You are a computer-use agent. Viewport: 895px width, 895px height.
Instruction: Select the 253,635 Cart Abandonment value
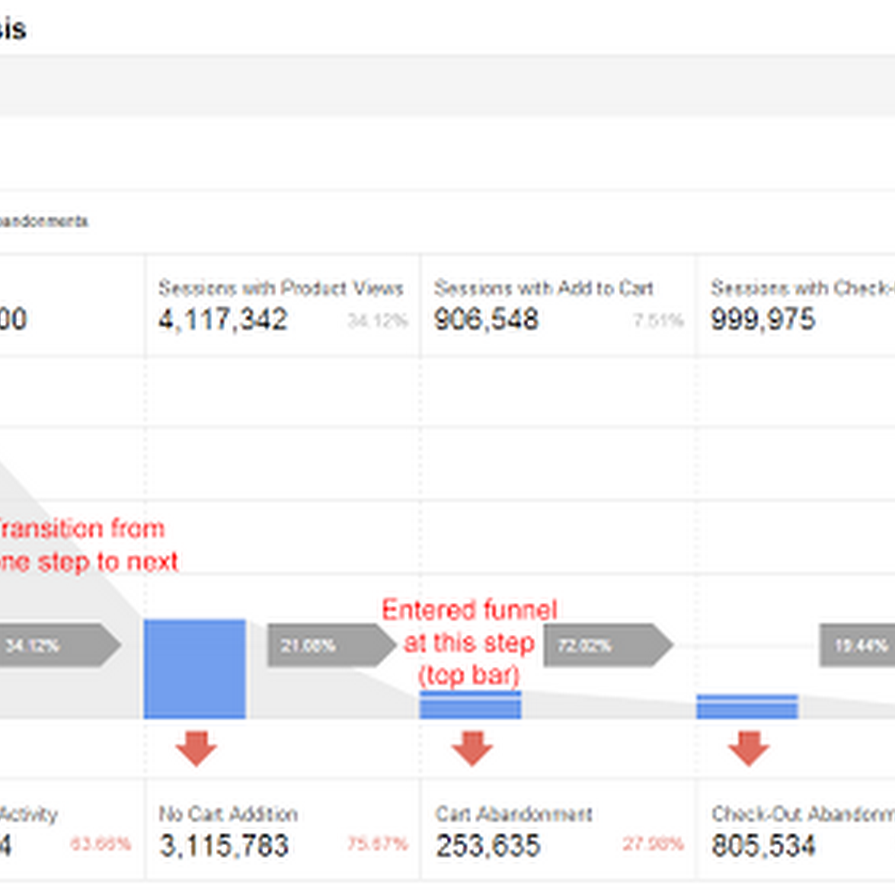point(483,847)
